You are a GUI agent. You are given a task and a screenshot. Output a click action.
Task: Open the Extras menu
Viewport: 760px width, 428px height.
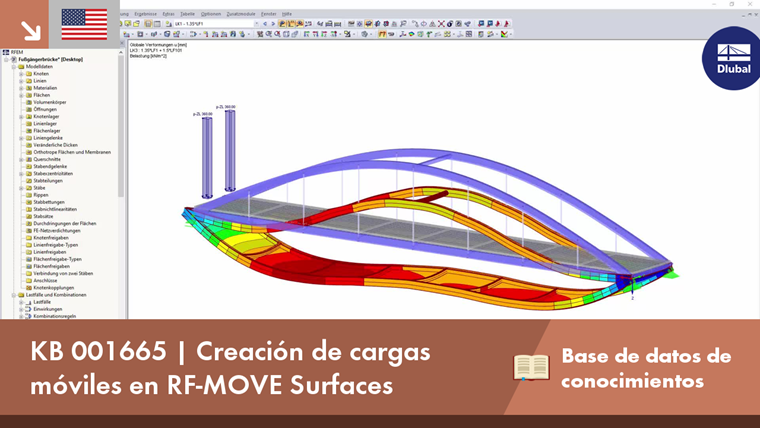point(168,14)
